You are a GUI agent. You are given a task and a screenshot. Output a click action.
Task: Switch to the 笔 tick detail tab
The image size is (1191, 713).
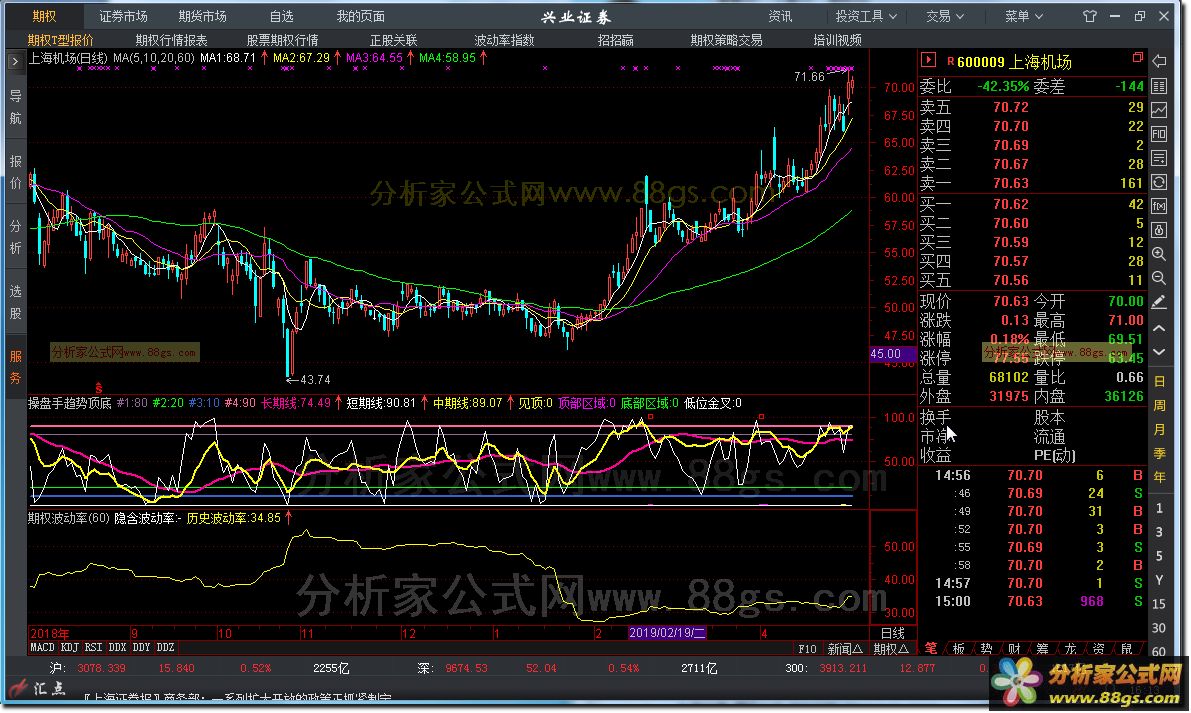pyautogui.click(x=931, y=648)
